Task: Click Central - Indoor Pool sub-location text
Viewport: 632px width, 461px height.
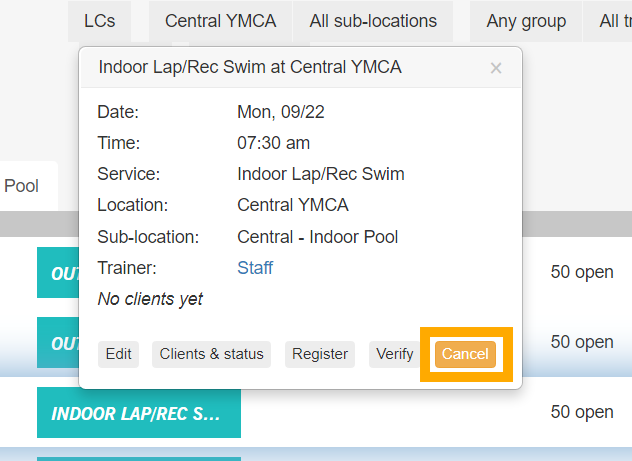Action: 318,237
